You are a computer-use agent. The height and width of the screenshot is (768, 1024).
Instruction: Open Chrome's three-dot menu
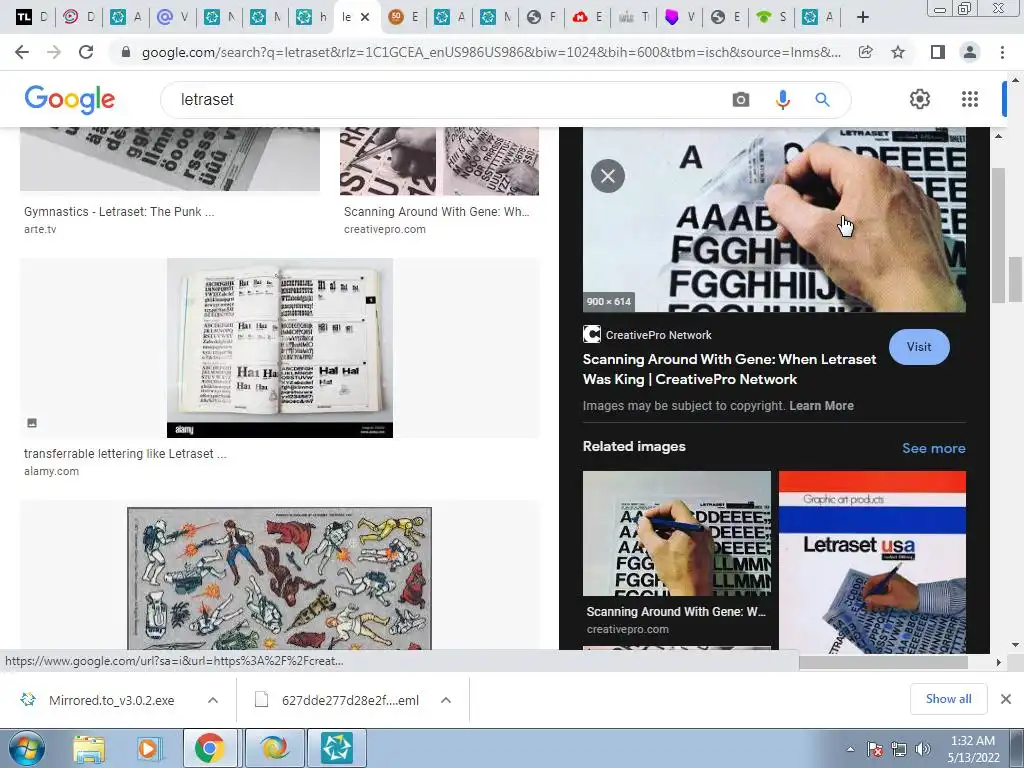[1002, 52]
